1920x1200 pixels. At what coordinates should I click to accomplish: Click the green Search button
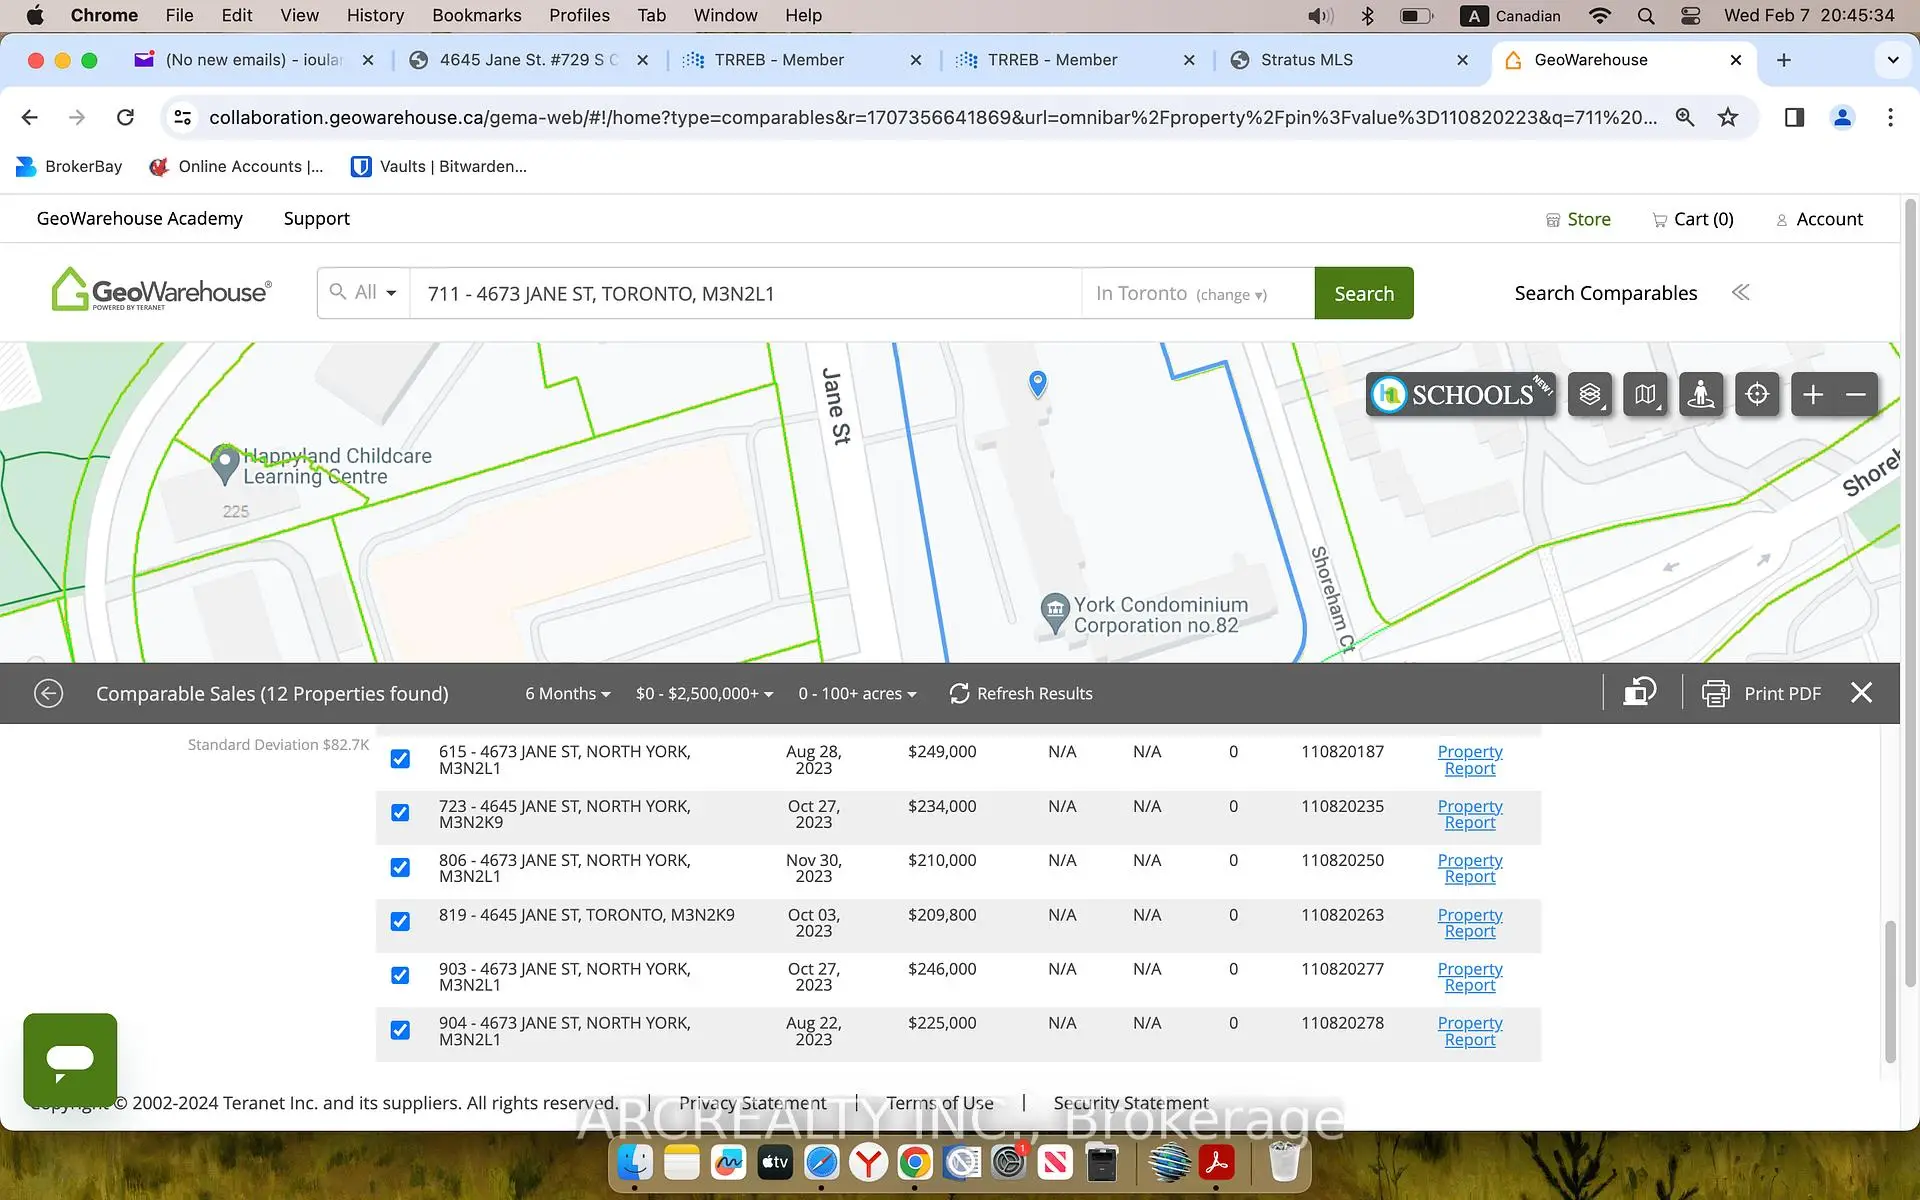point(1363,293)
